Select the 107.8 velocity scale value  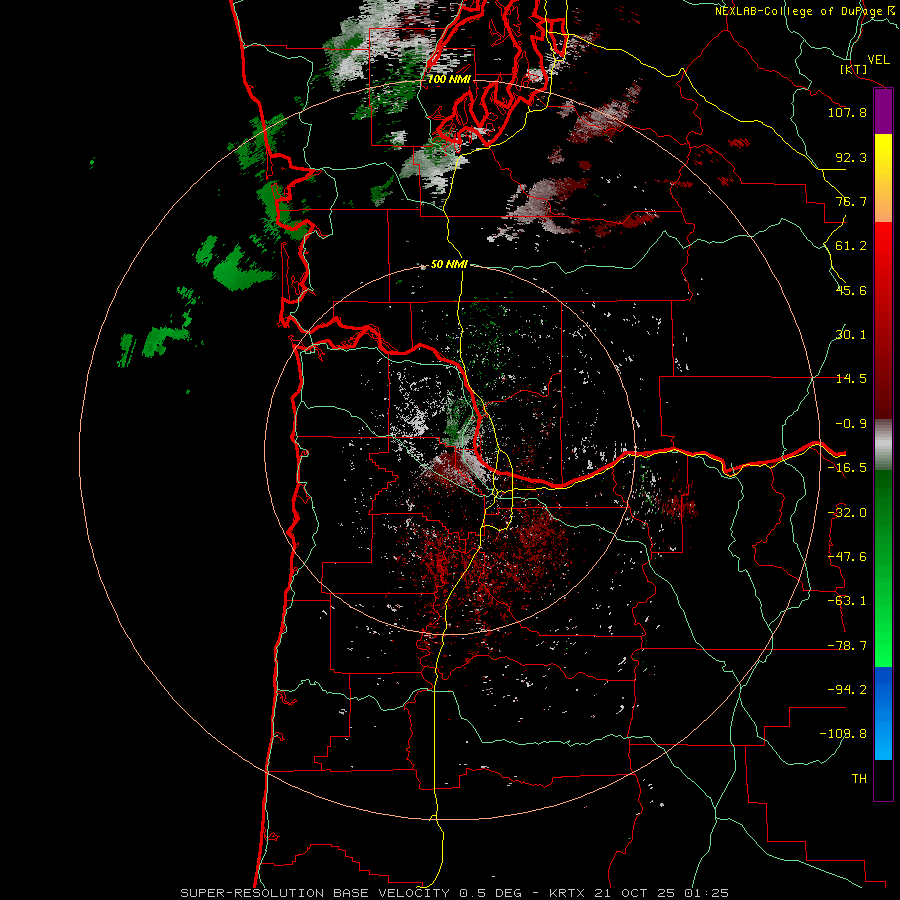click(847, 112)
